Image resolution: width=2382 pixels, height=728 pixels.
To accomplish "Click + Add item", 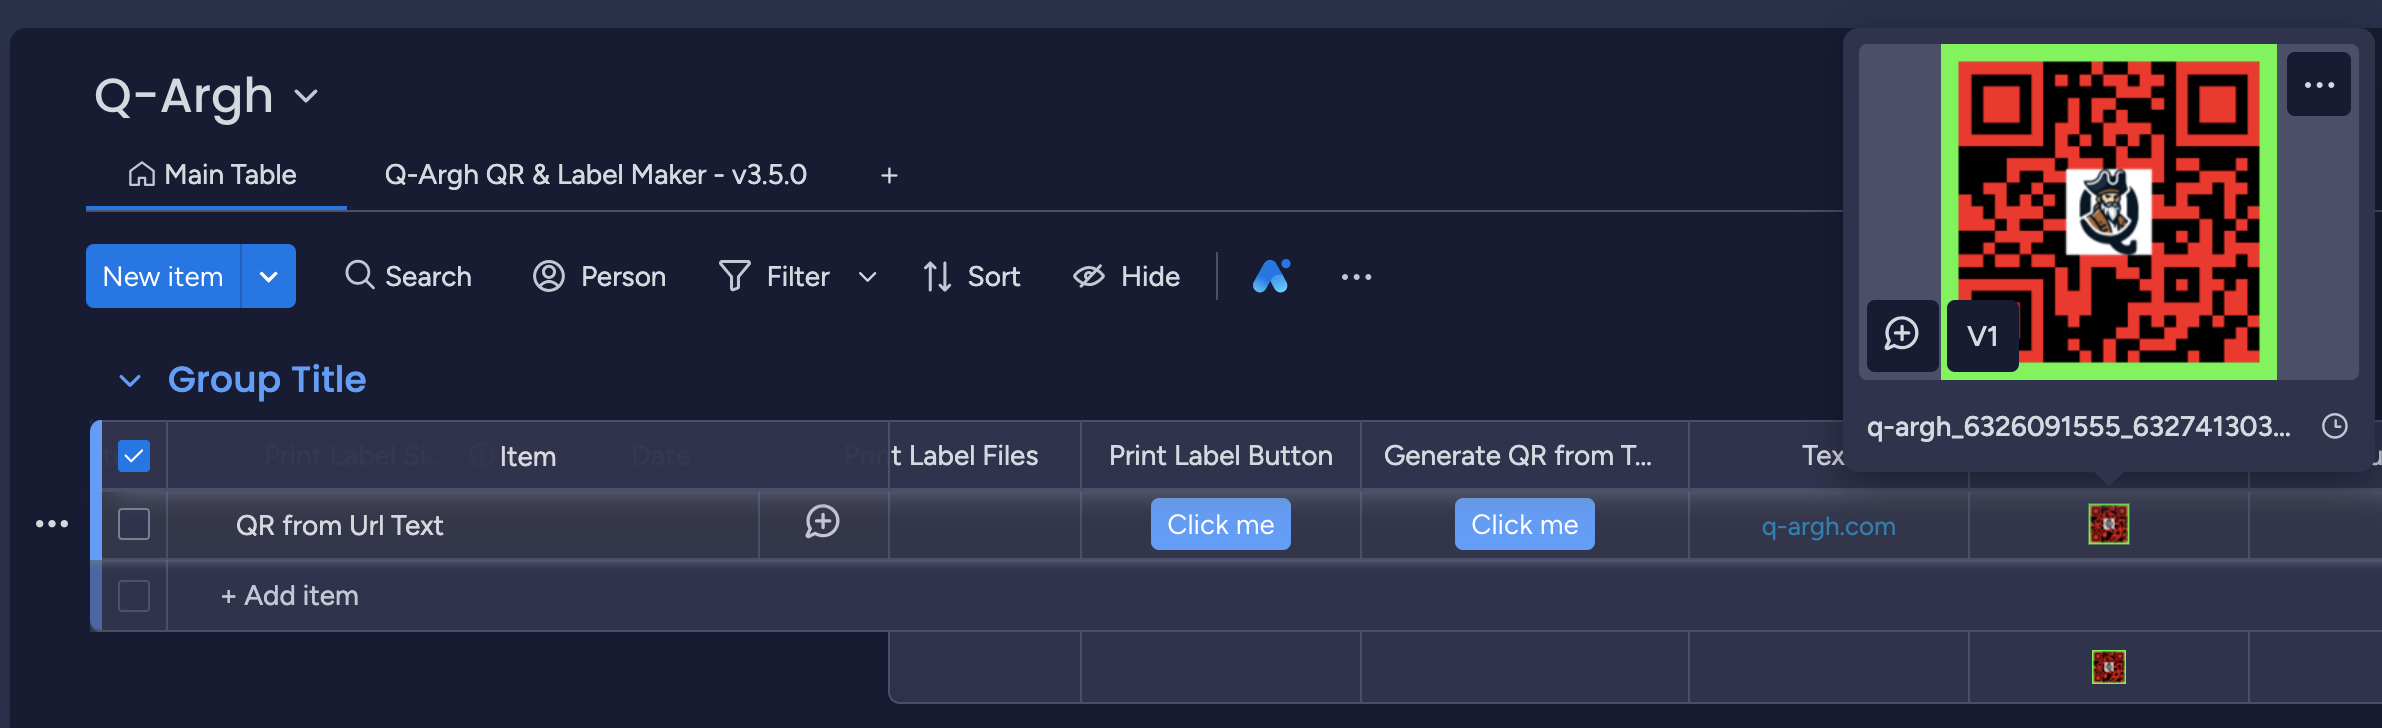I will 290,596.
